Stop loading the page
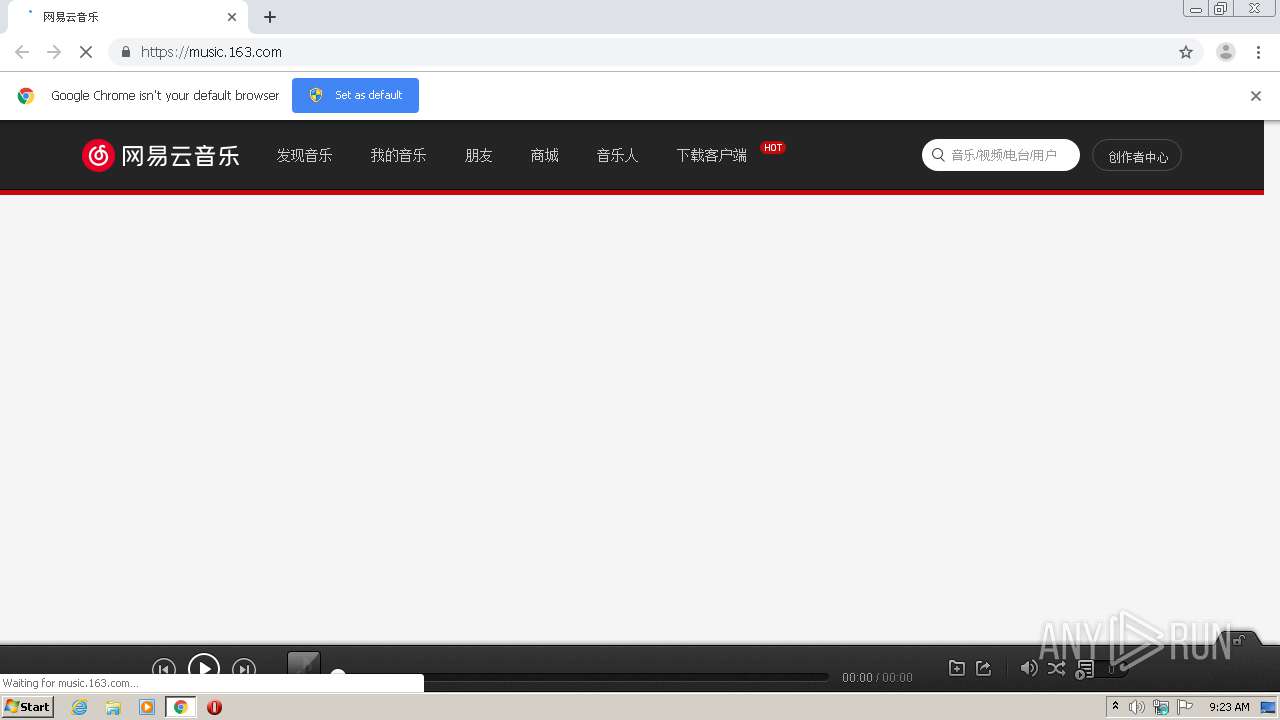Screen dimensions: 1280x720 [86, 52]
